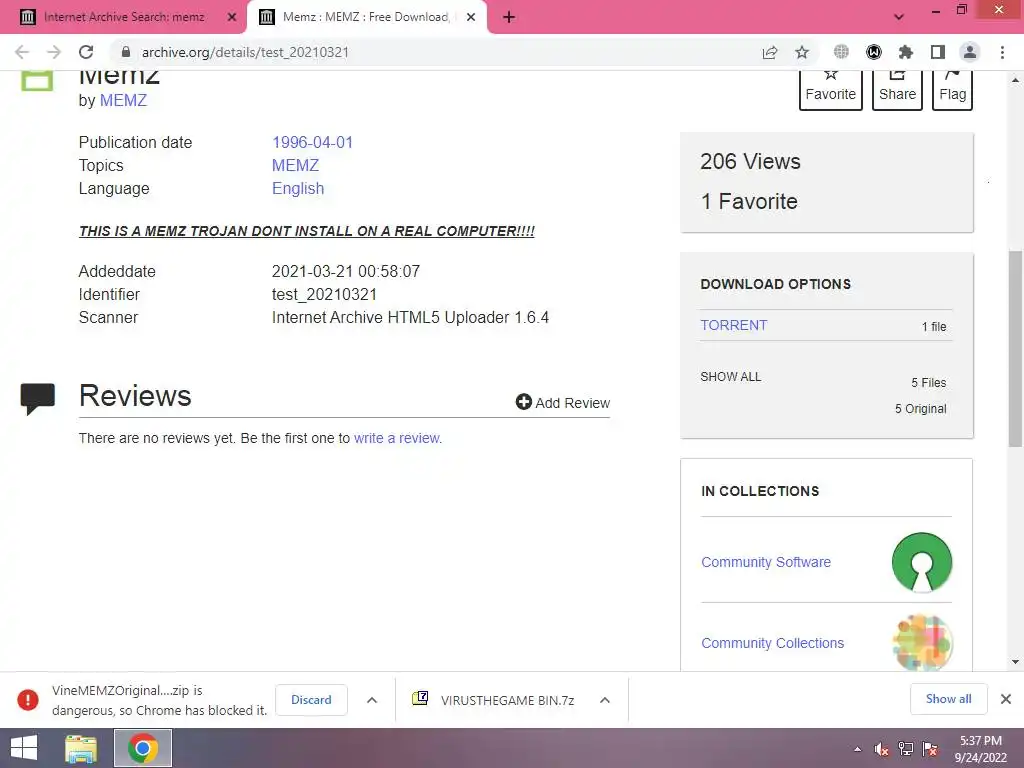Viewport: 1024px width, 768px height.
Task: Discard the blocked VineMEMZOriginal zip download
Action: tap(311, 700)
